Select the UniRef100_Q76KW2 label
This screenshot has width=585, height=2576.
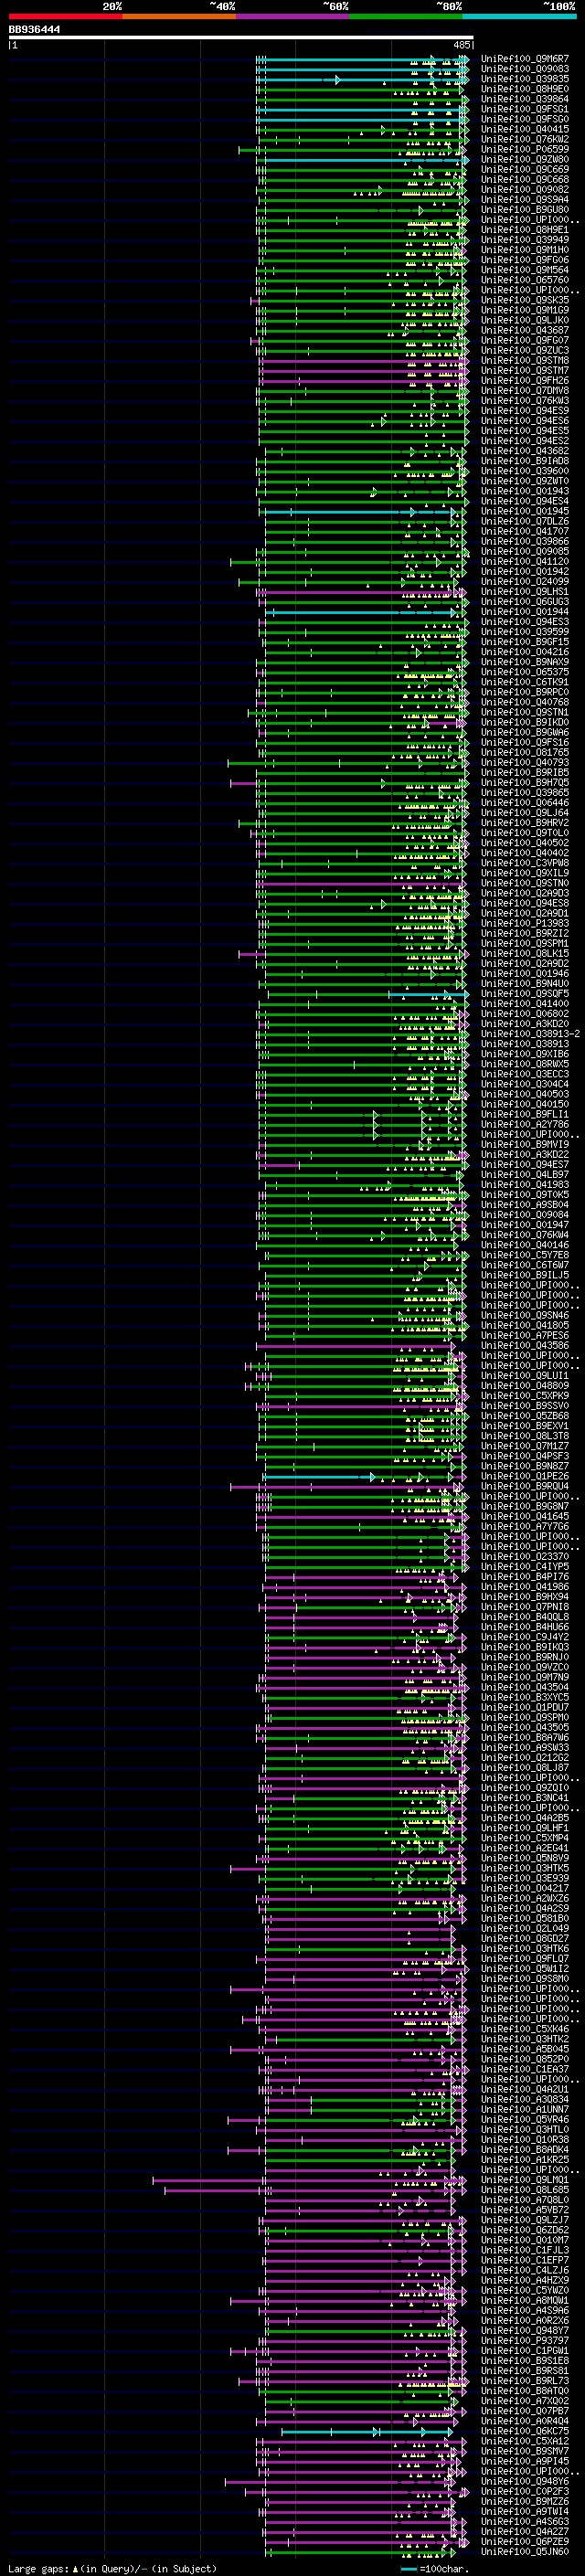tap(525, 139)
